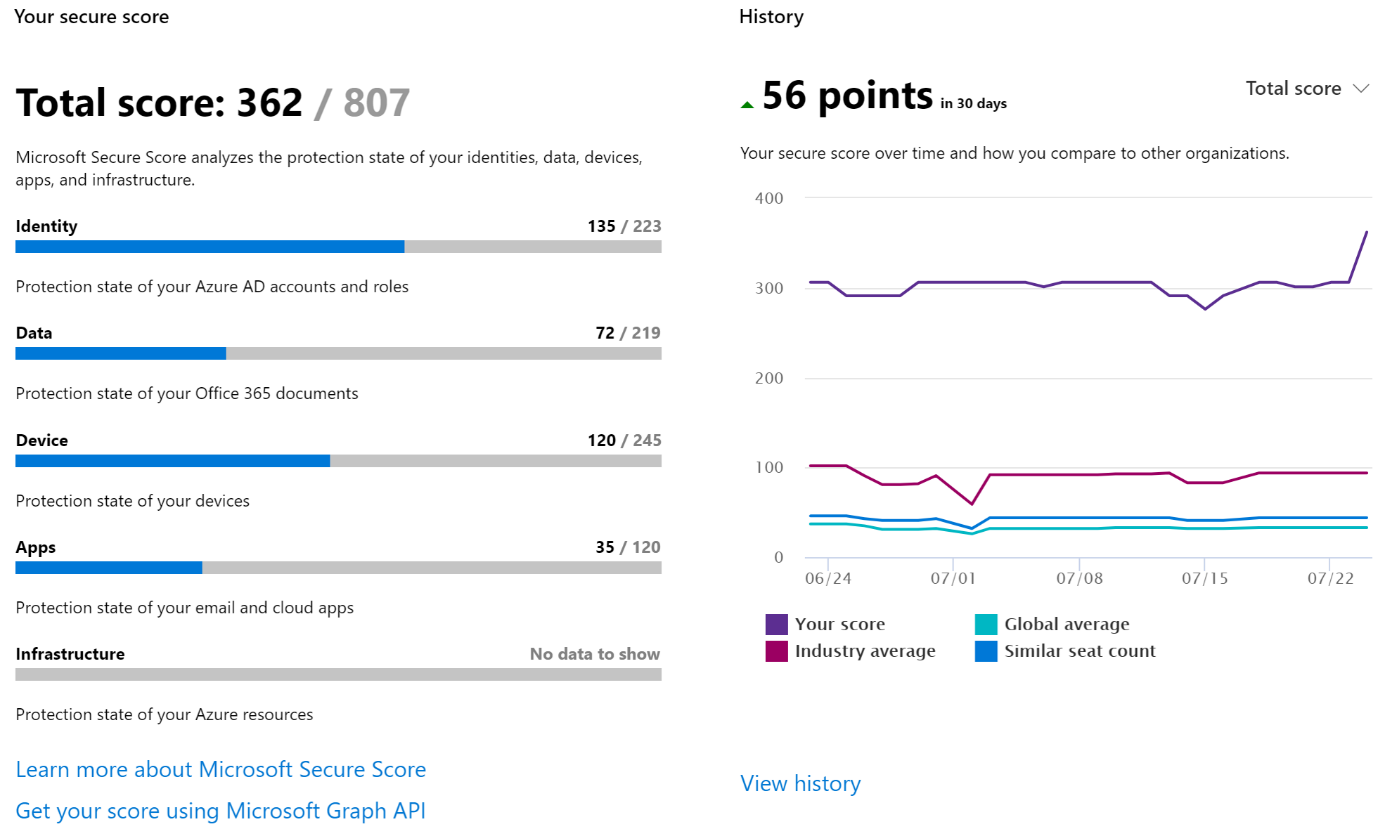Open Get your score using Microsoft Graph API
1385x829 pixels.
coord(221,810)
